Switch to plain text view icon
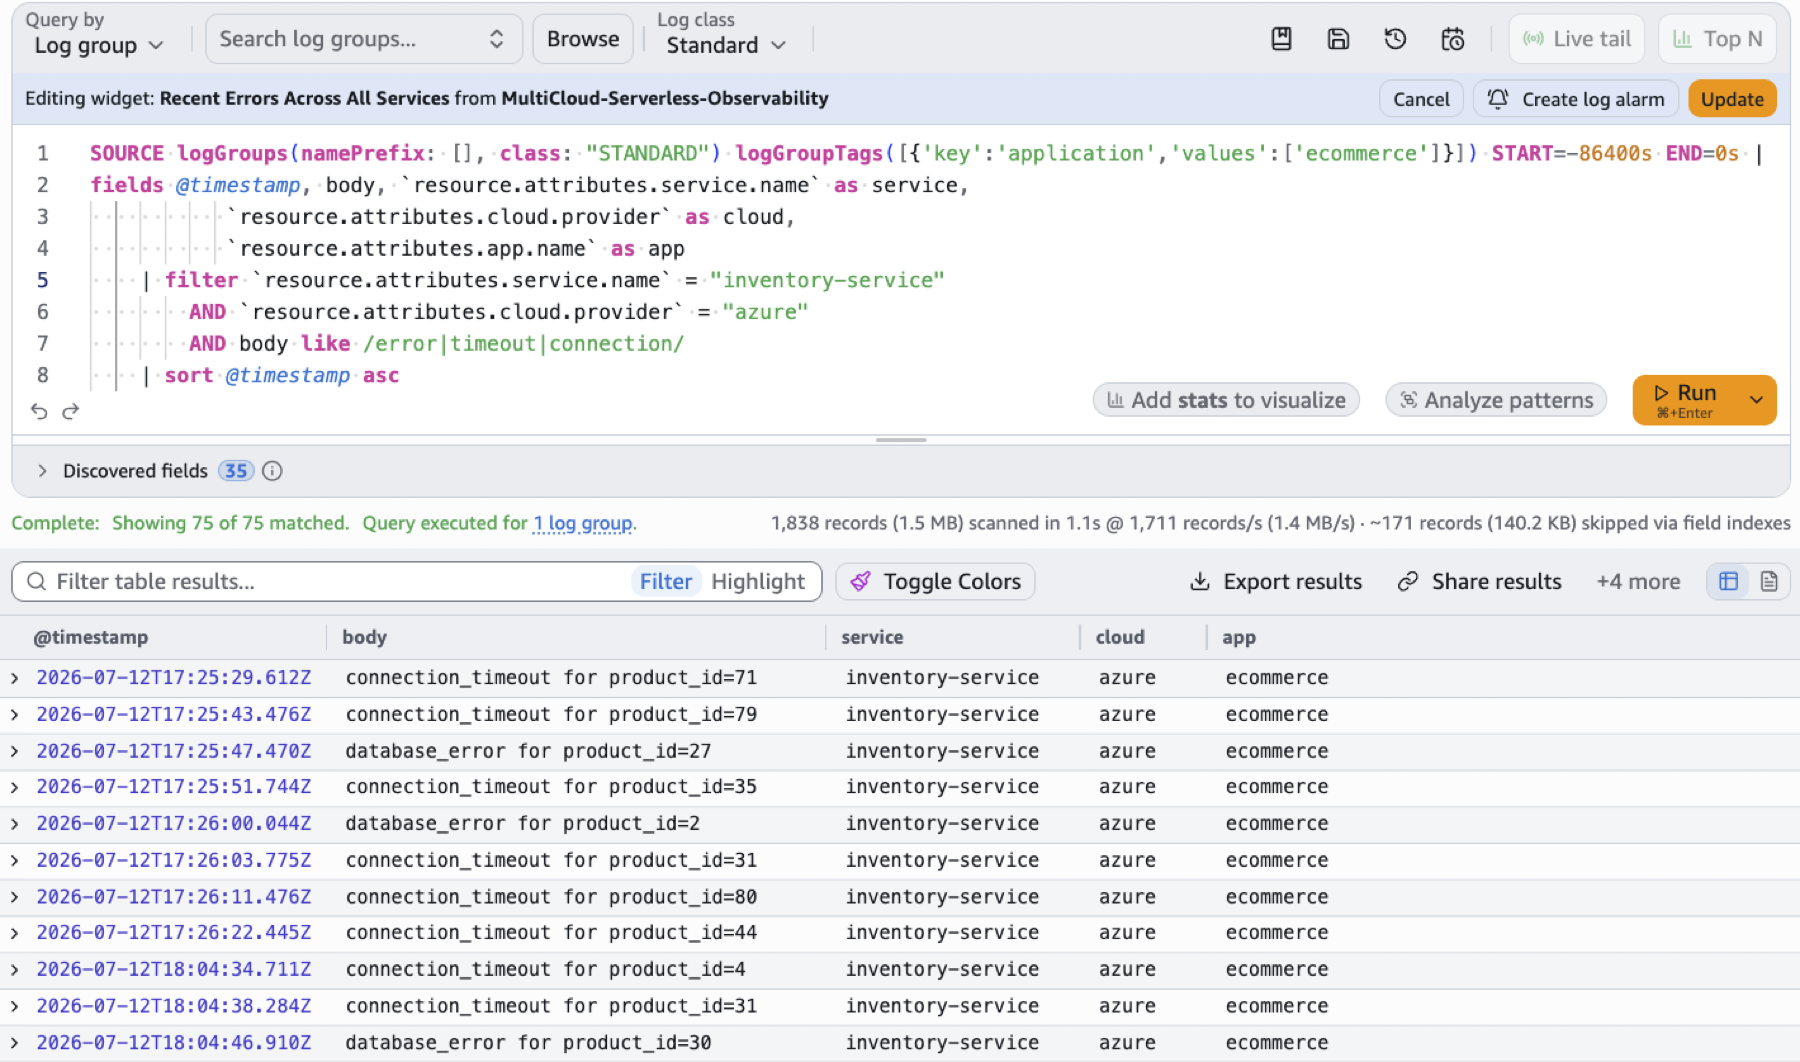1800x1062 pixels. coord(1769,581)
